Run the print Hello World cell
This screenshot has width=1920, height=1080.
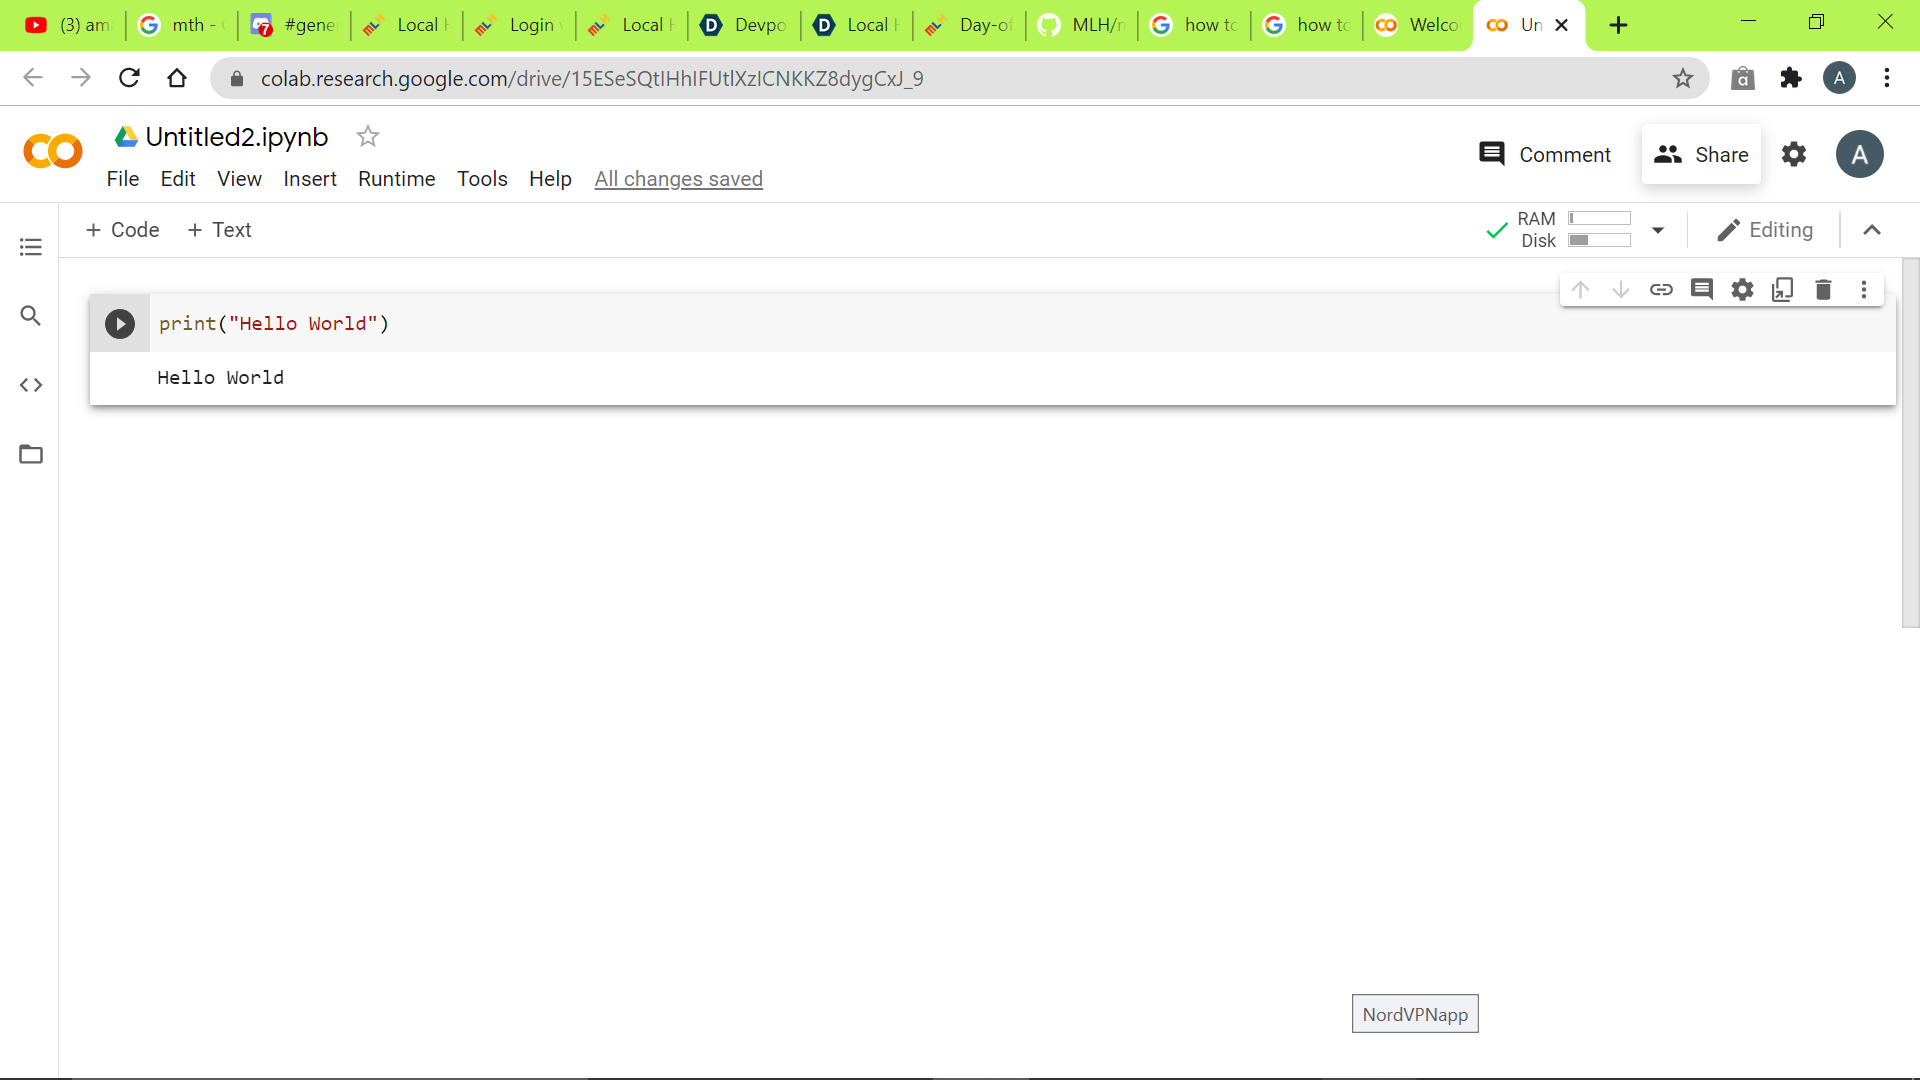click(x=120, y=324)
